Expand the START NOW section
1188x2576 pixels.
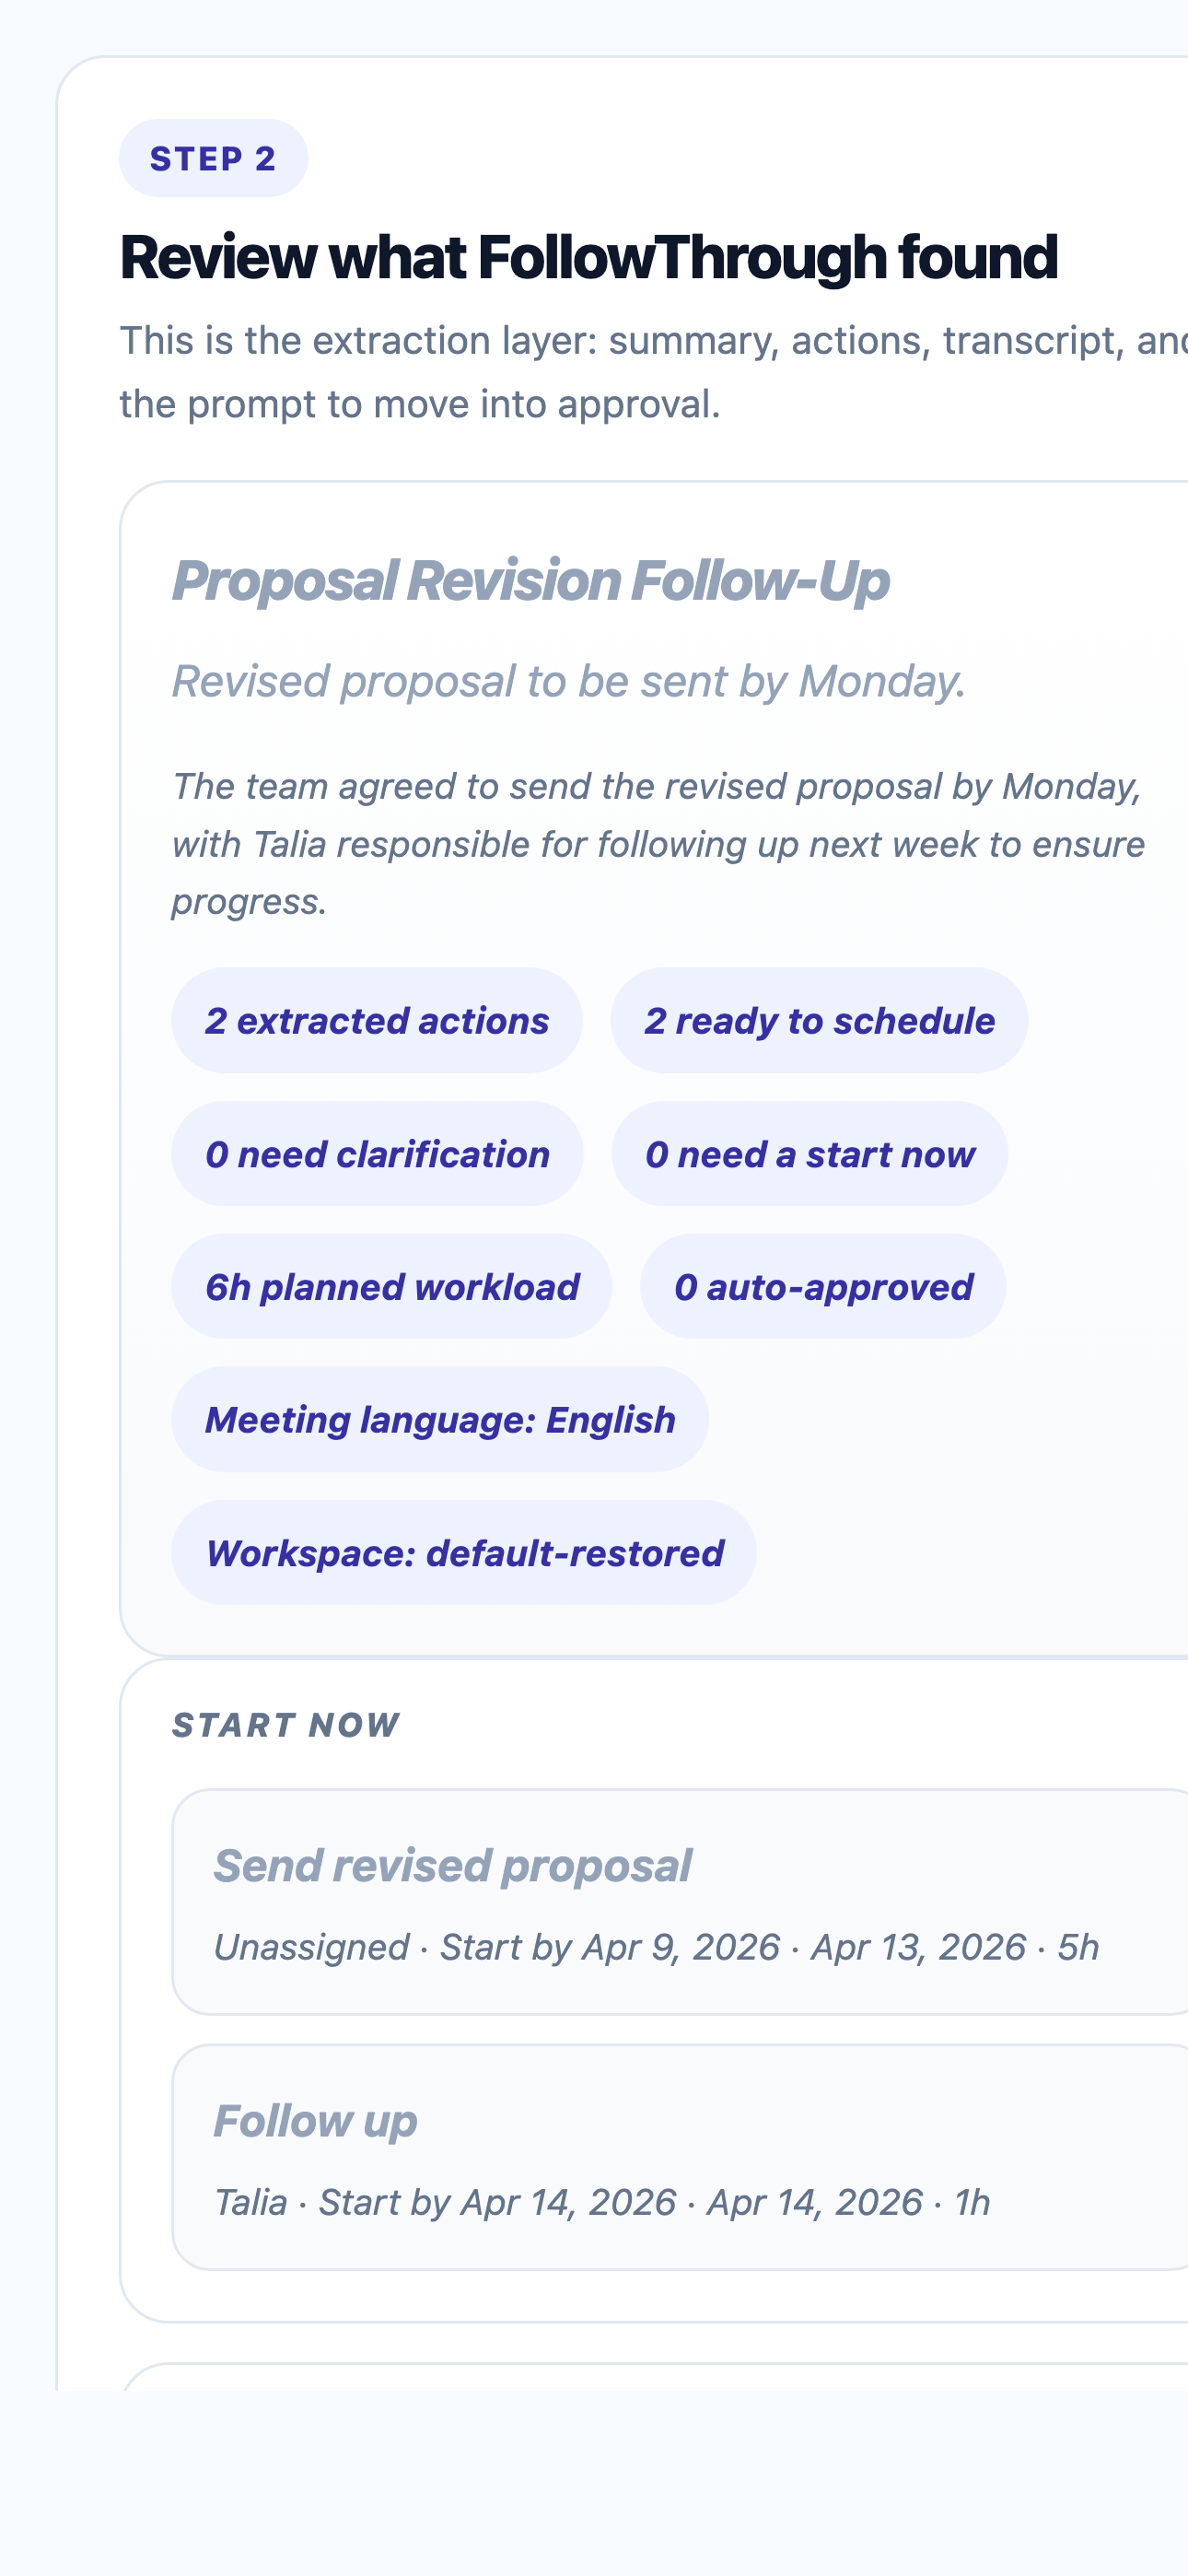tap(285, 1725)
